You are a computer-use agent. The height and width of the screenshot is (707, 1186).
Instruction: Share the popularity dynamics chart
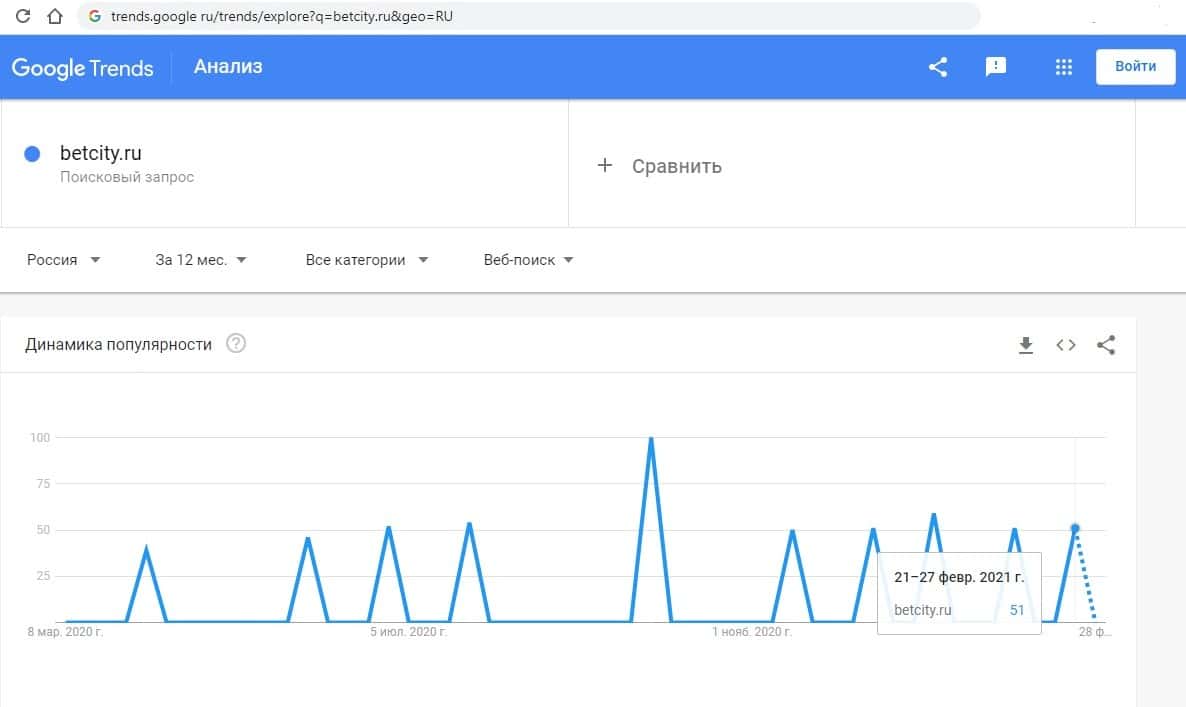[1106, 345]
